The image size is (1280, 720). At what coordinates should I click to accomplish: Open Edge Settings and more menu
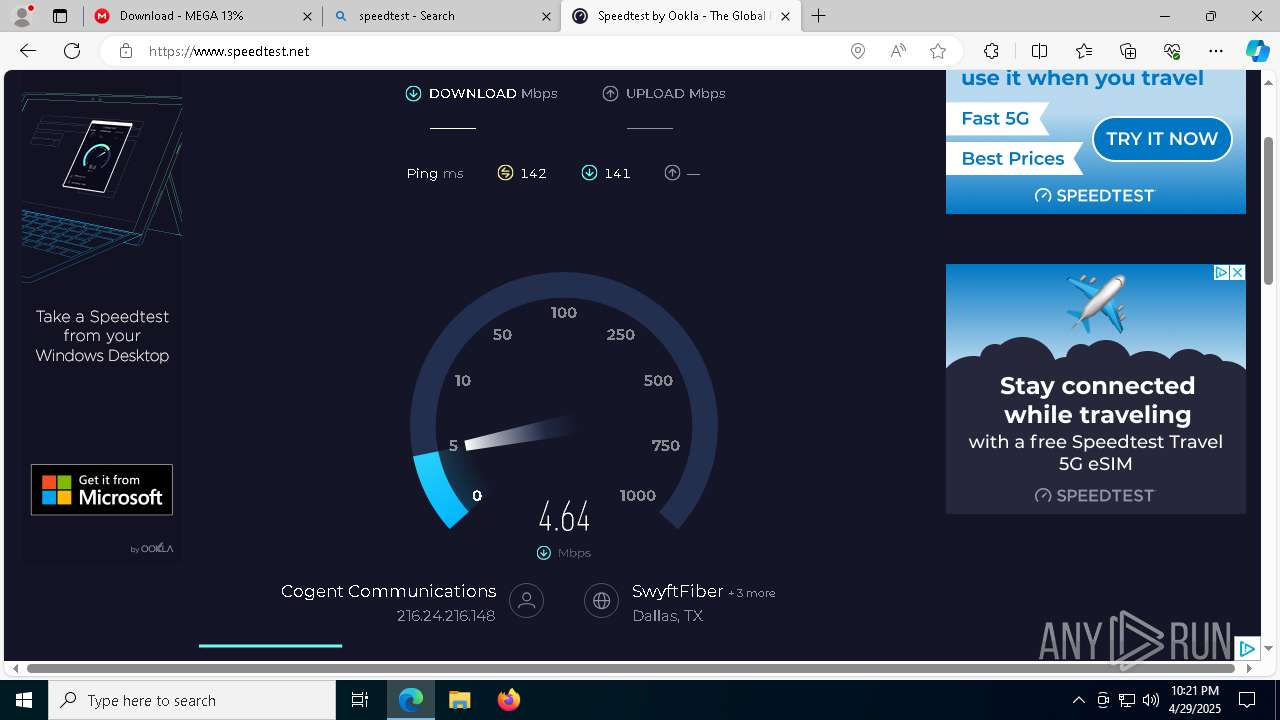(x=1216, y=51)
